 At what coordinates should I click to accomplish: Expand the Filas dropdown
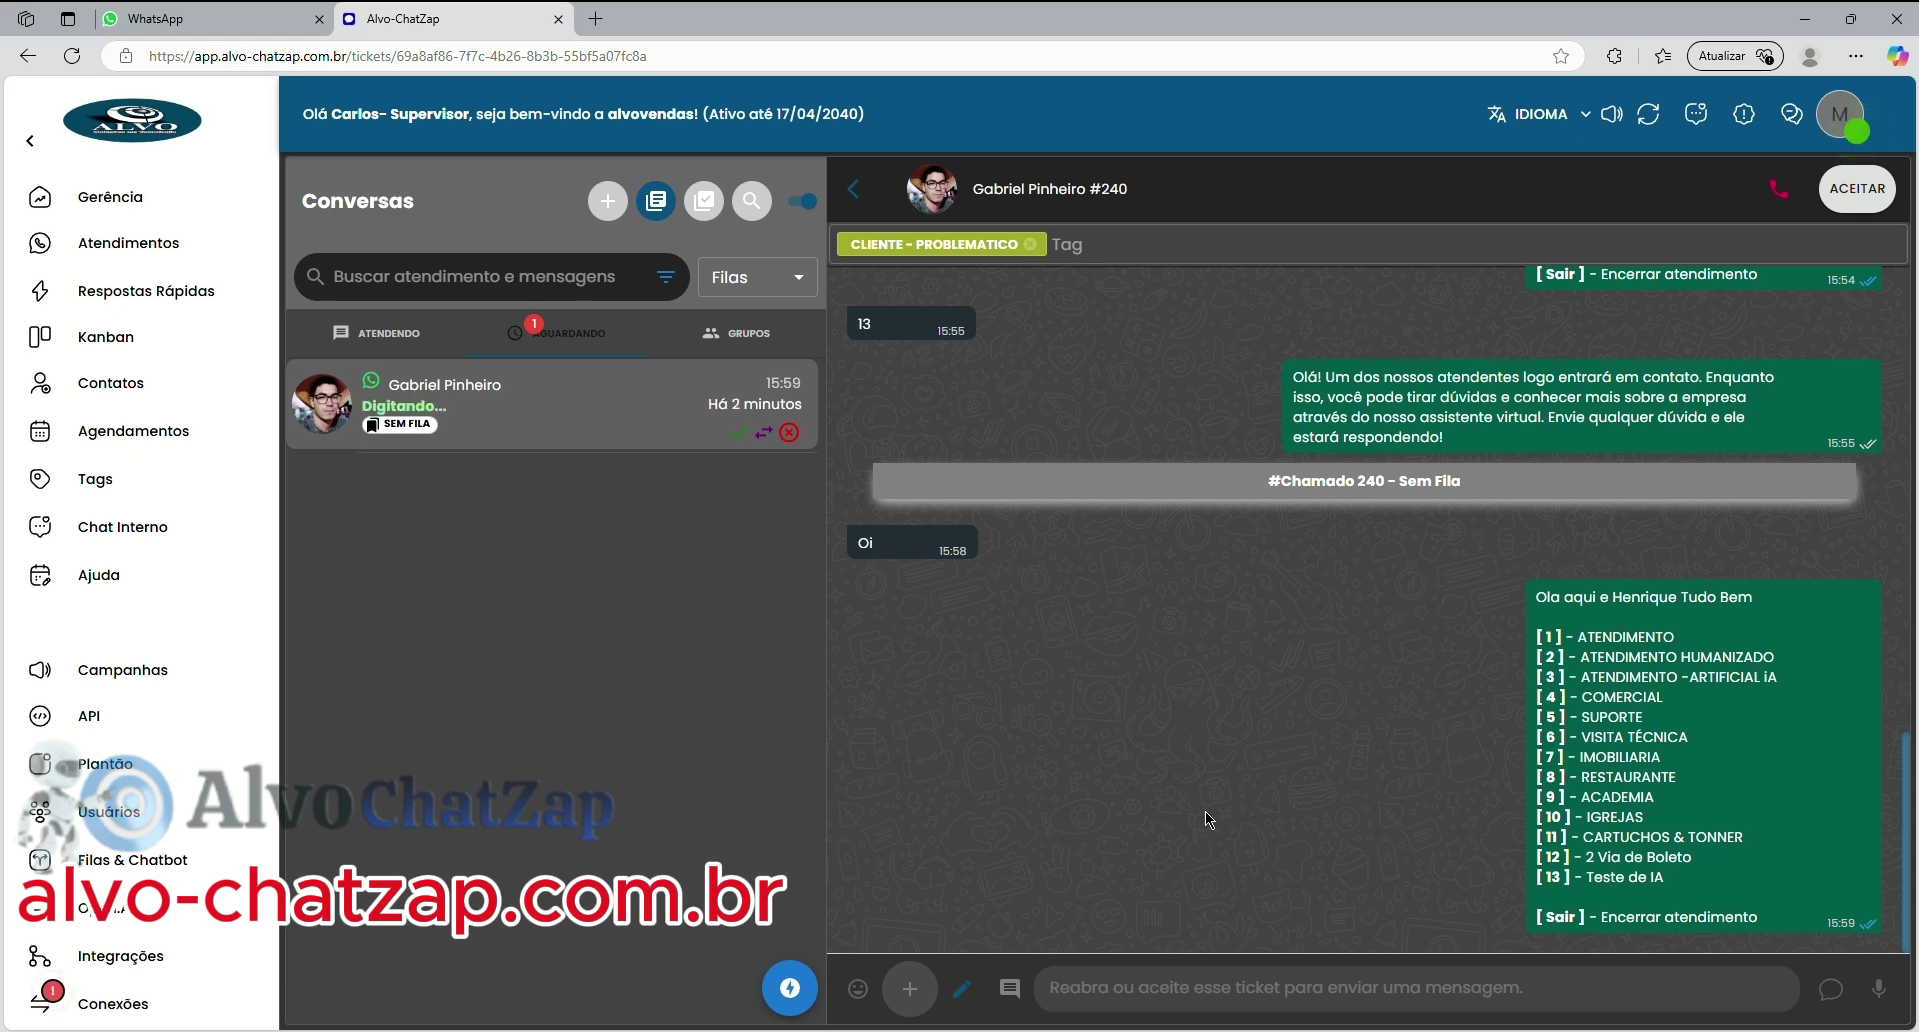(757, 277)
